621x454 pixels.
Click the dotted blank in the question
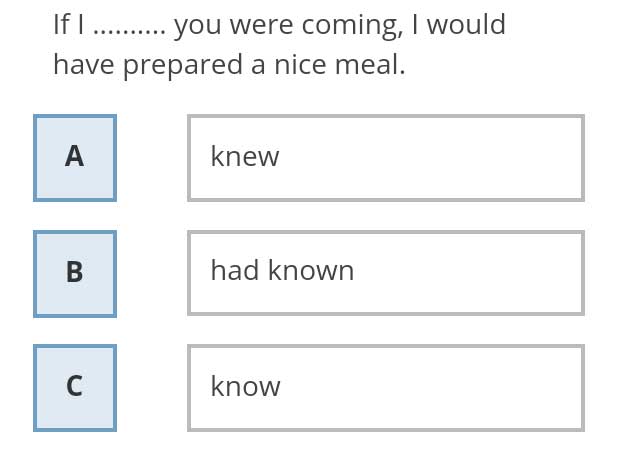[x=130, y=32]
